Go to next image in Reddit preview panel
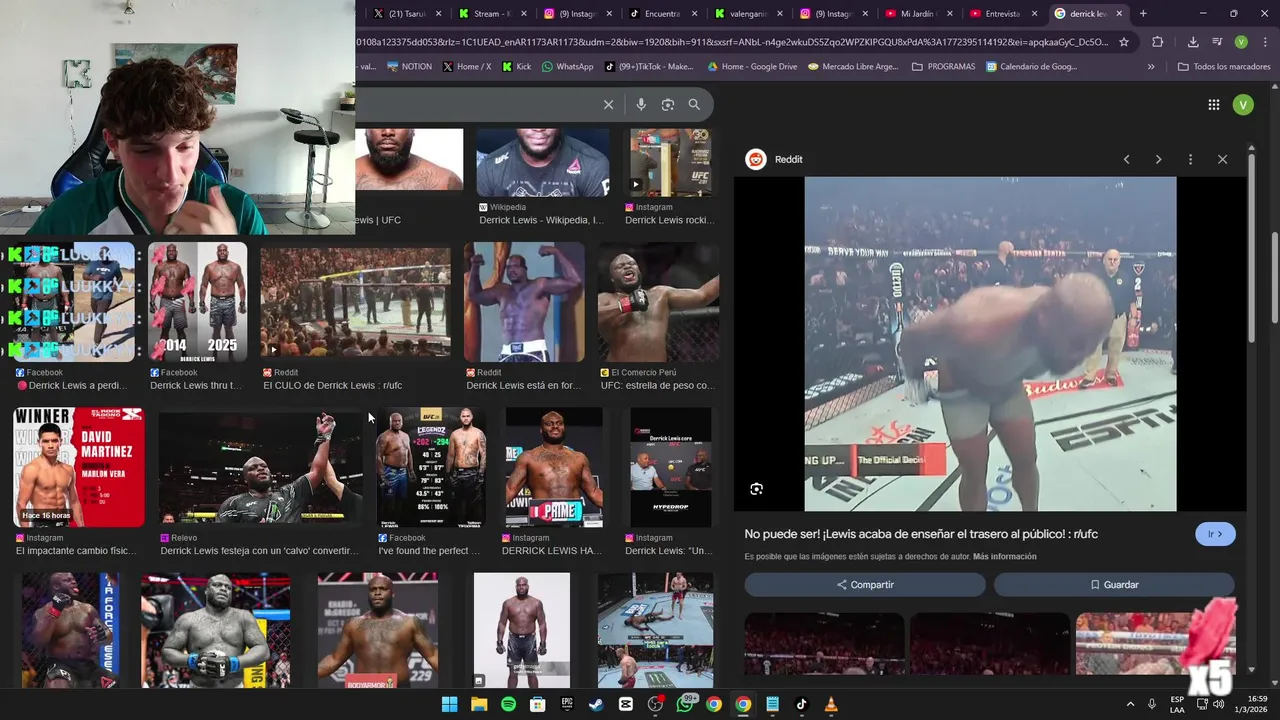 tap(1158, 159)
